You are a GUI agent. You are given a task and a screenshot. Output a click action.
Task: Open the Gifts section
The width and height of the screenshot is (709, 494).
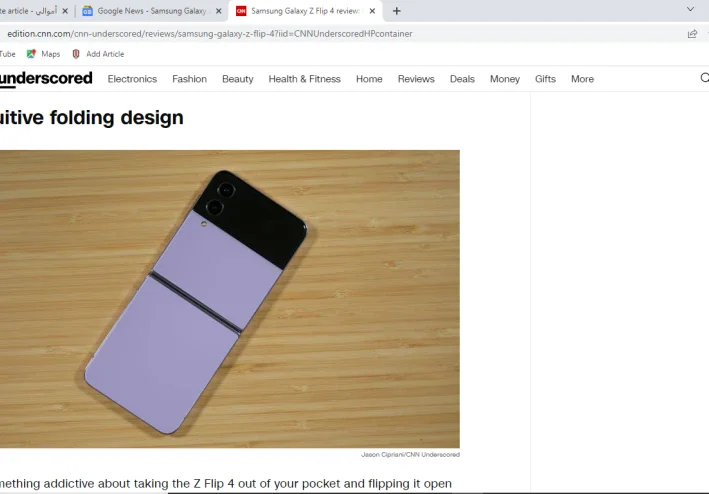[x=545, y=79]
